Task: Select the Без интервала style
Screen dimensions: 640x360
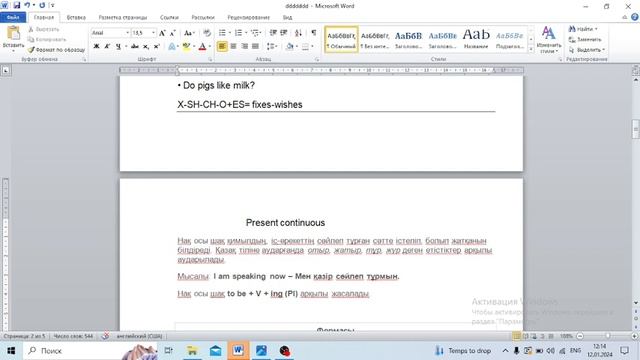Action: pyautogui.click(x=375, y=40)
